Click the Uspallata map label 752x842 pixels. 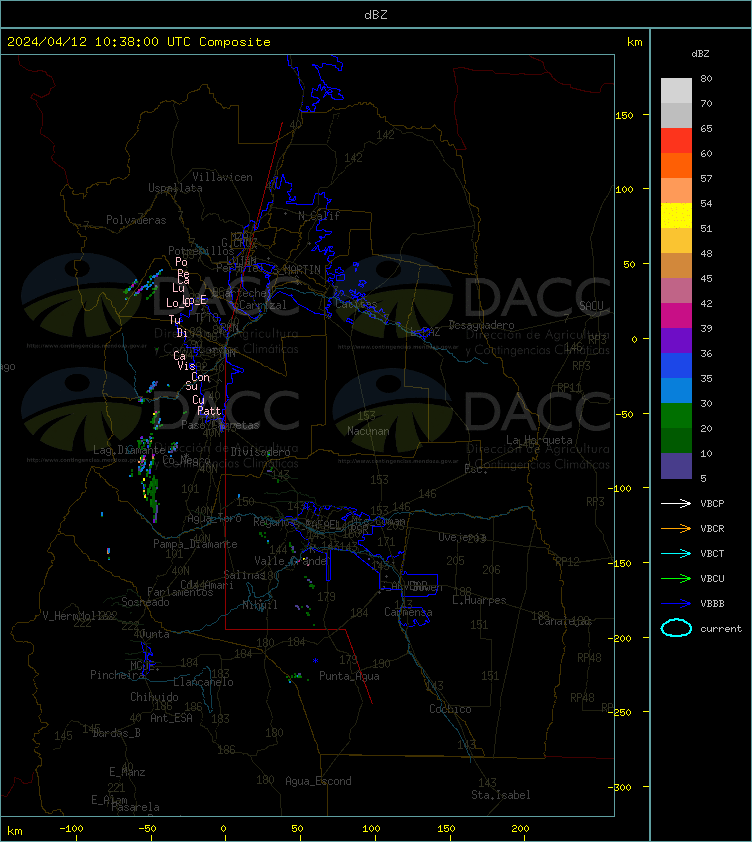click(x=175, y=188)
